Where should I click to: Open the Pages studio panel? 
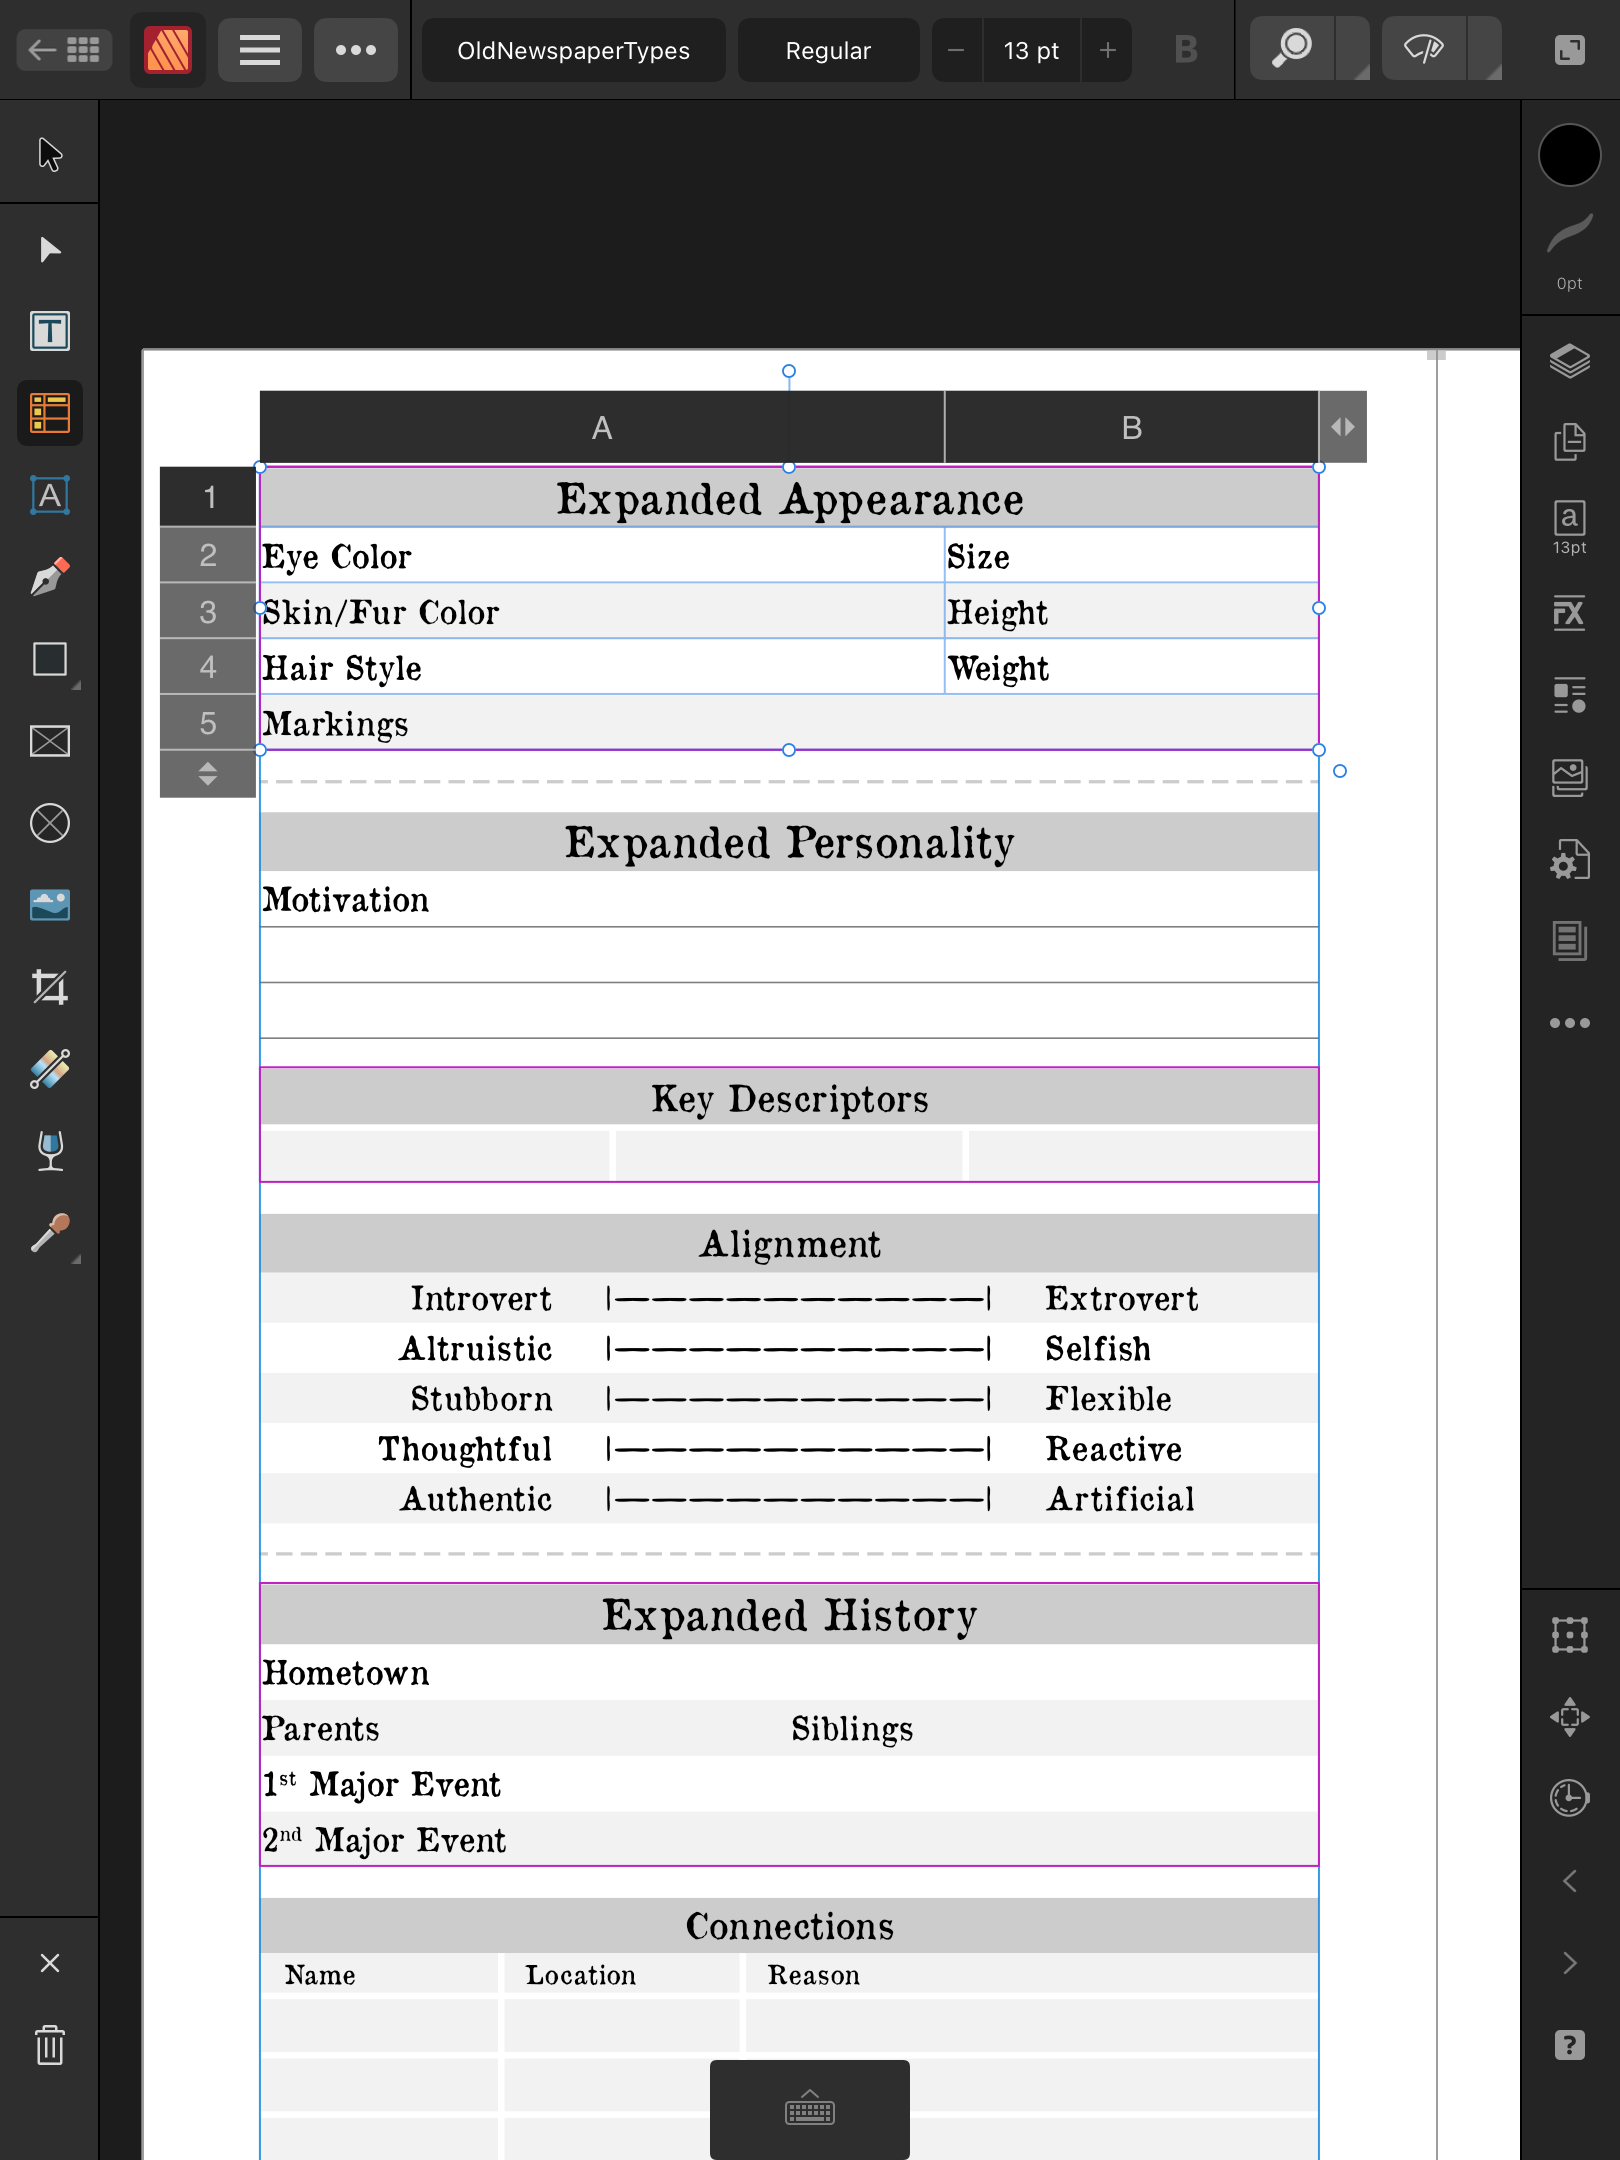pyautogui.click(x=1569, y=441)
